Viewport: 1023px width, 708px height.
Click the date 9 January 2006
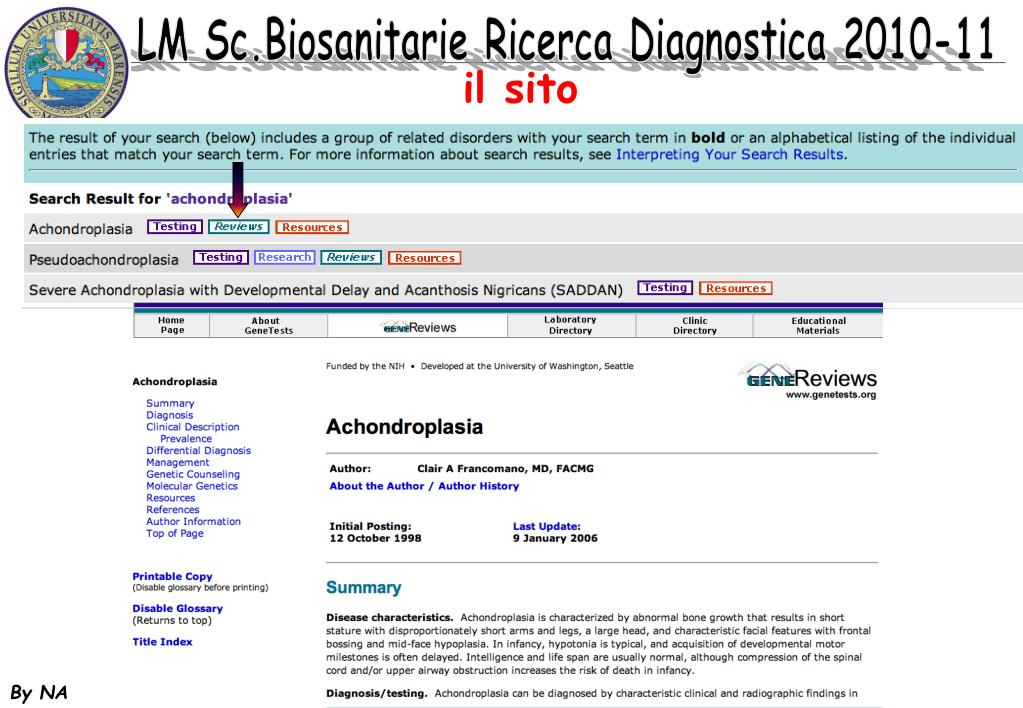[x=555, y=538]
